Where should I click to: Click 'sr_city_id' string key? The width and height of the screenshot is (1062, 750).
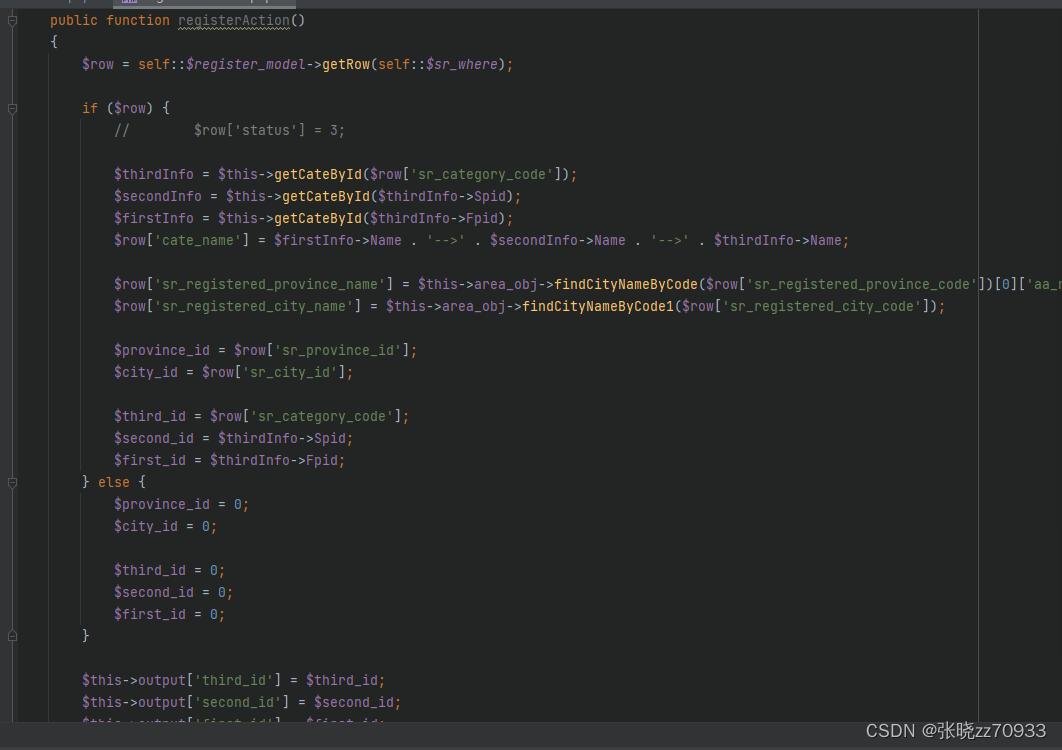(290, 372)
